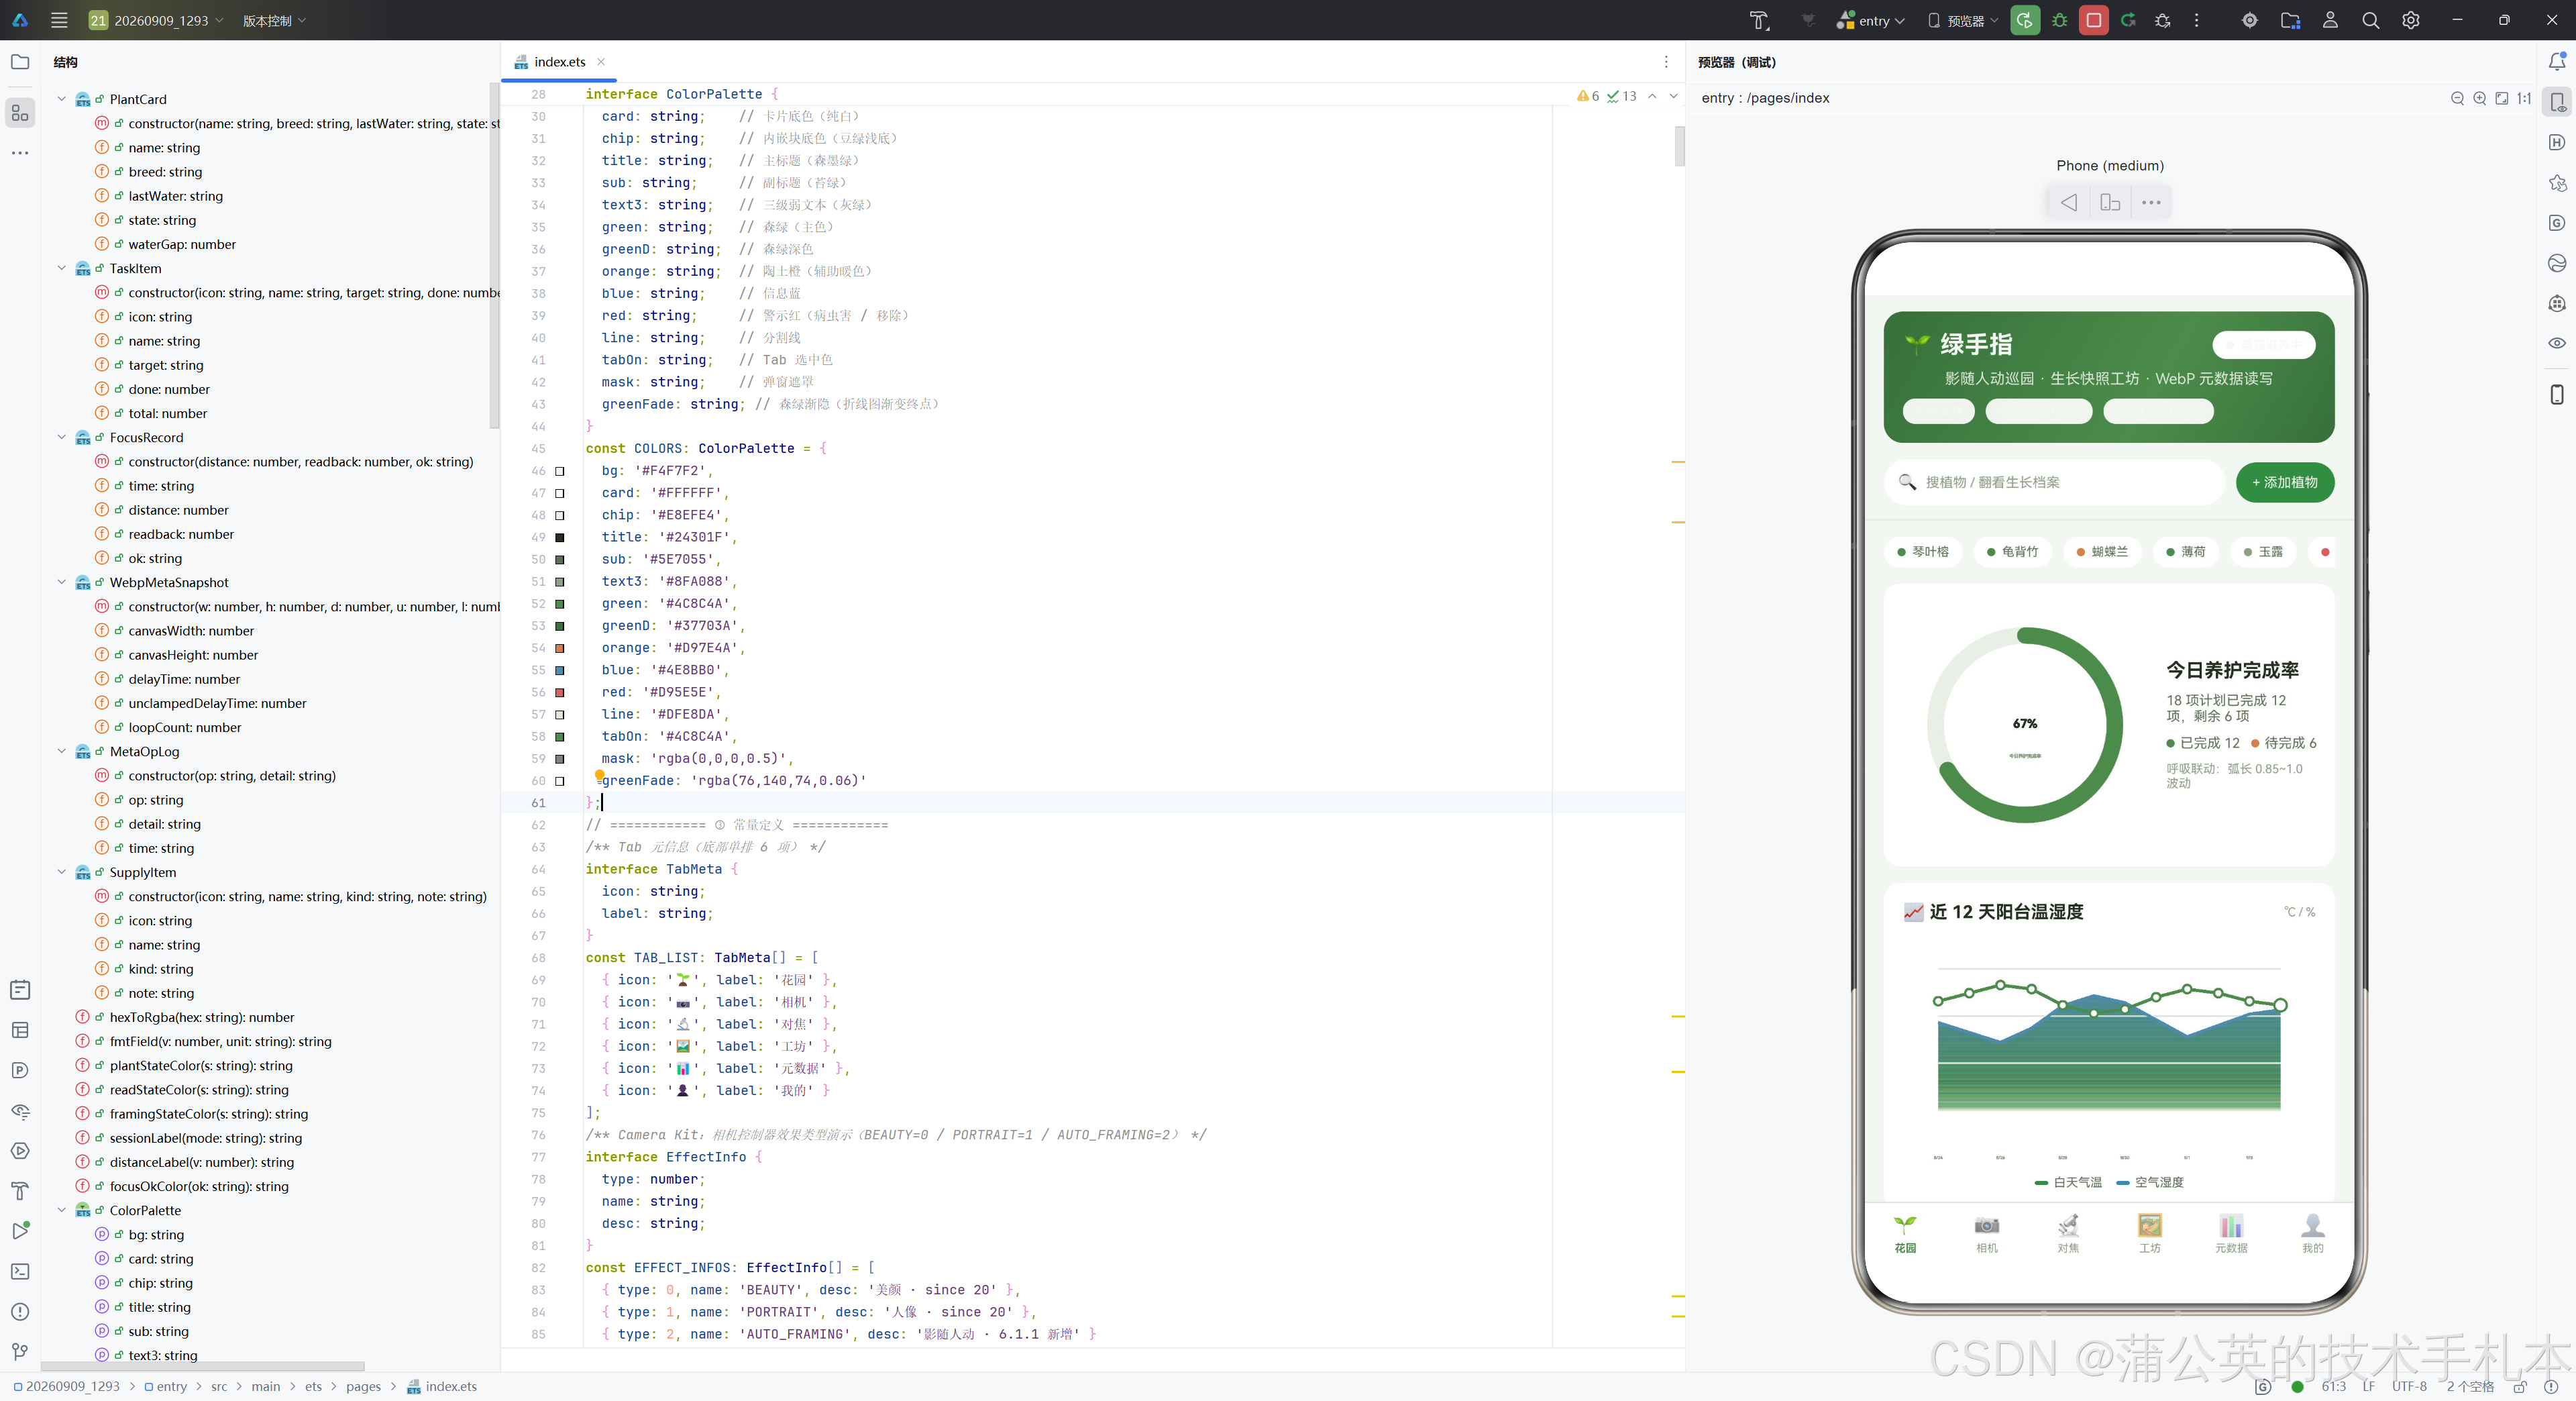The image size is (2576, 1401).
Task: Click the color swatch for red '#D95E5E'
Action: tap(560, 692)
